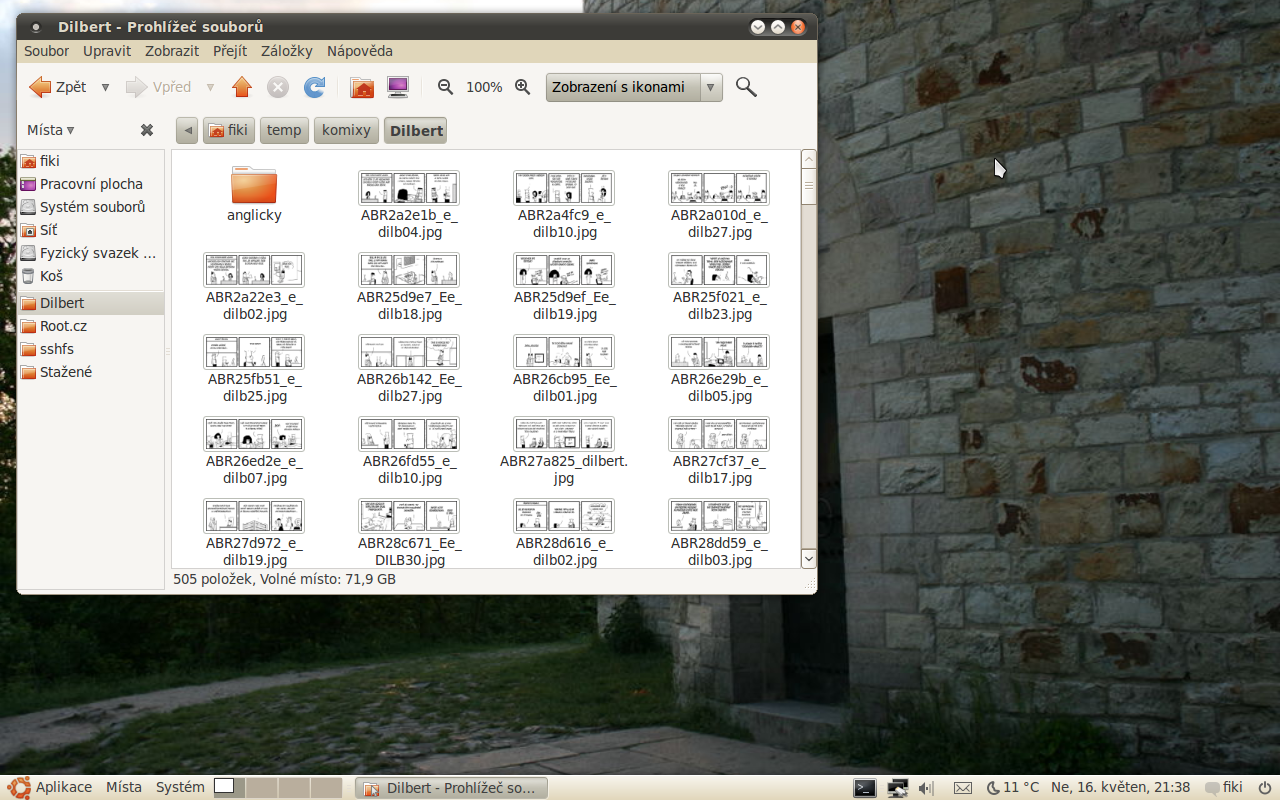
Task: Click the Dilbert path bar button
Action: (x=416, y=130)
